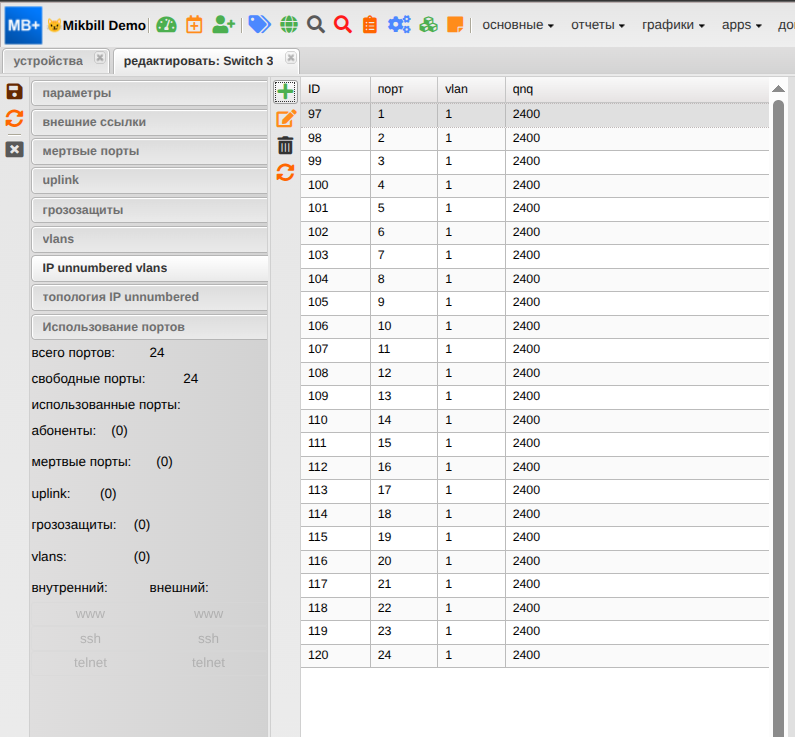Viewport: 795px width, 737px height.
Task: Select the IP unnumbered vlans section
Action: [x=150, y=268]
